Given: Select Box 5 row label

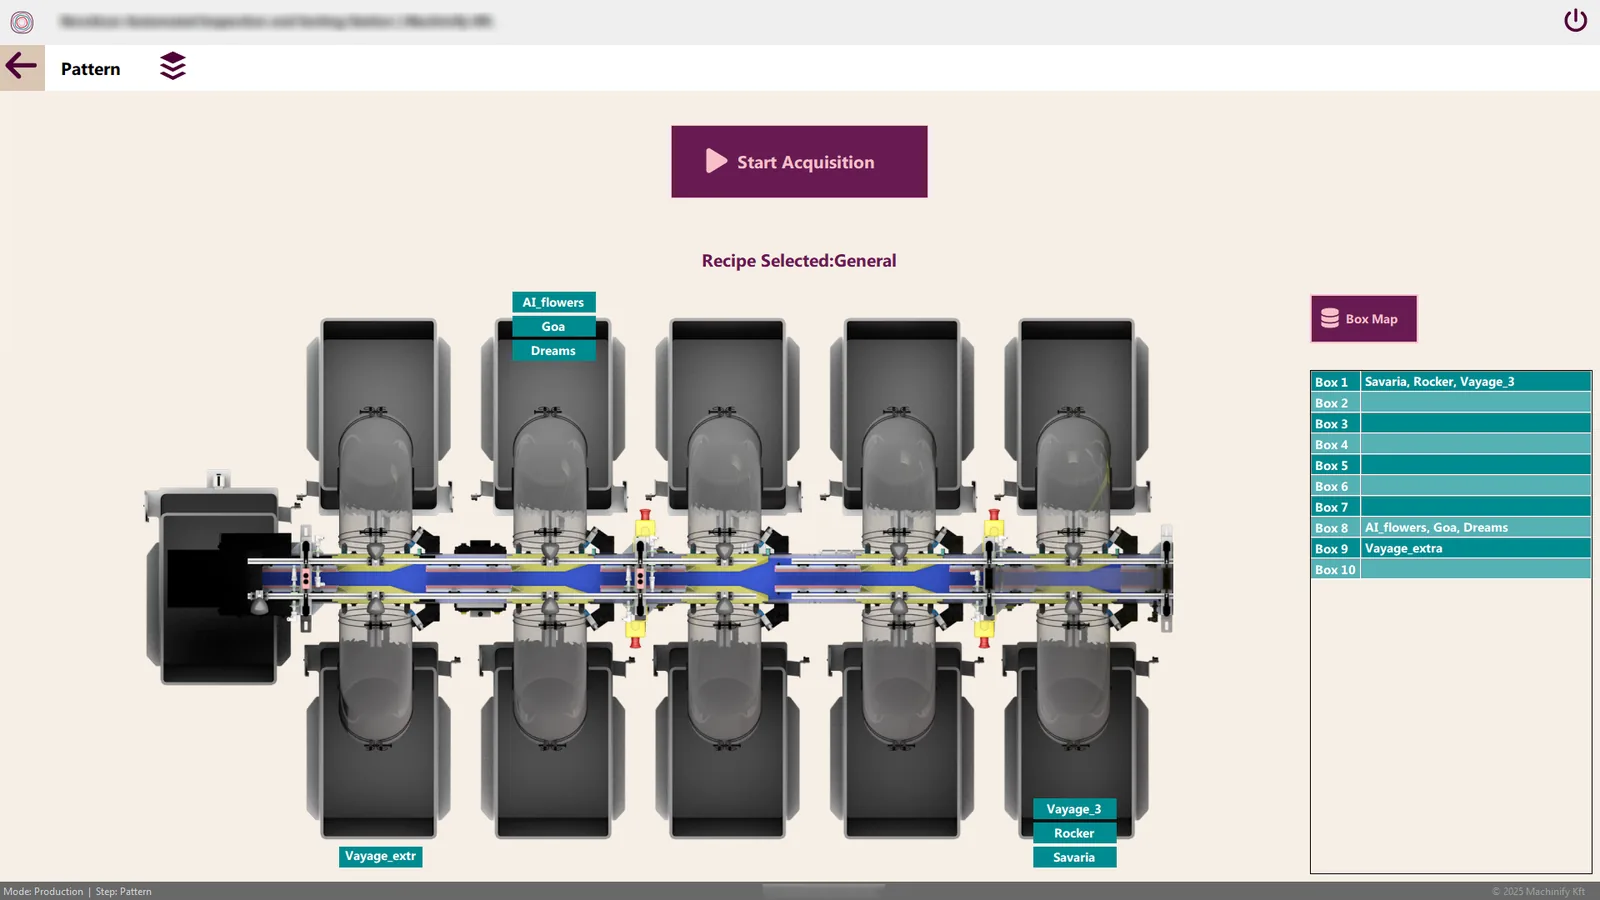Looking at the screenshot, I should pos(1335,466).
